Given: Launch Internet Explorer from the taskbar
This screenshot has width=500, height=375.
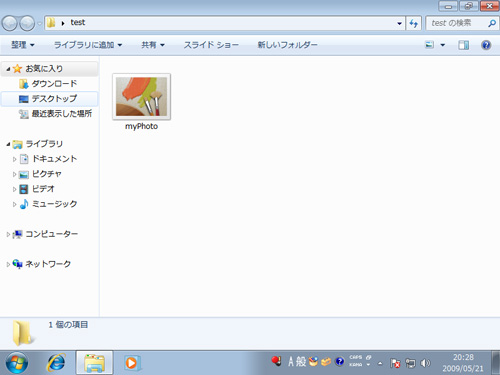Looking at the screenshot, I should point(56,363).
